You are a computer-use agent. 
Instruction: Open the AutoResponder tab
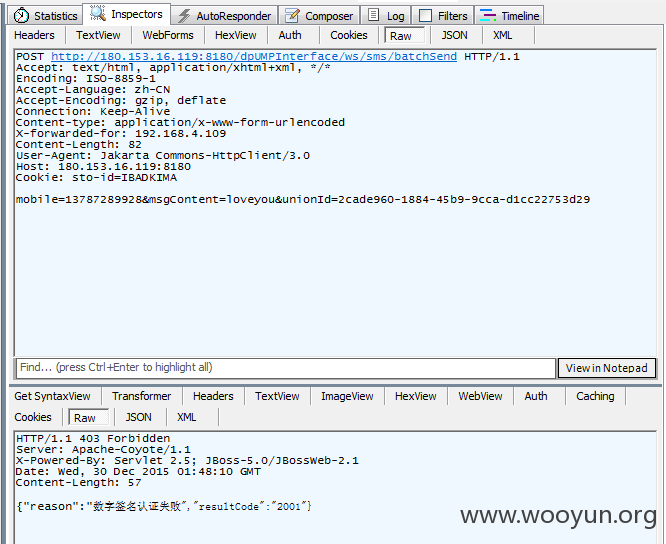(225, 16)
